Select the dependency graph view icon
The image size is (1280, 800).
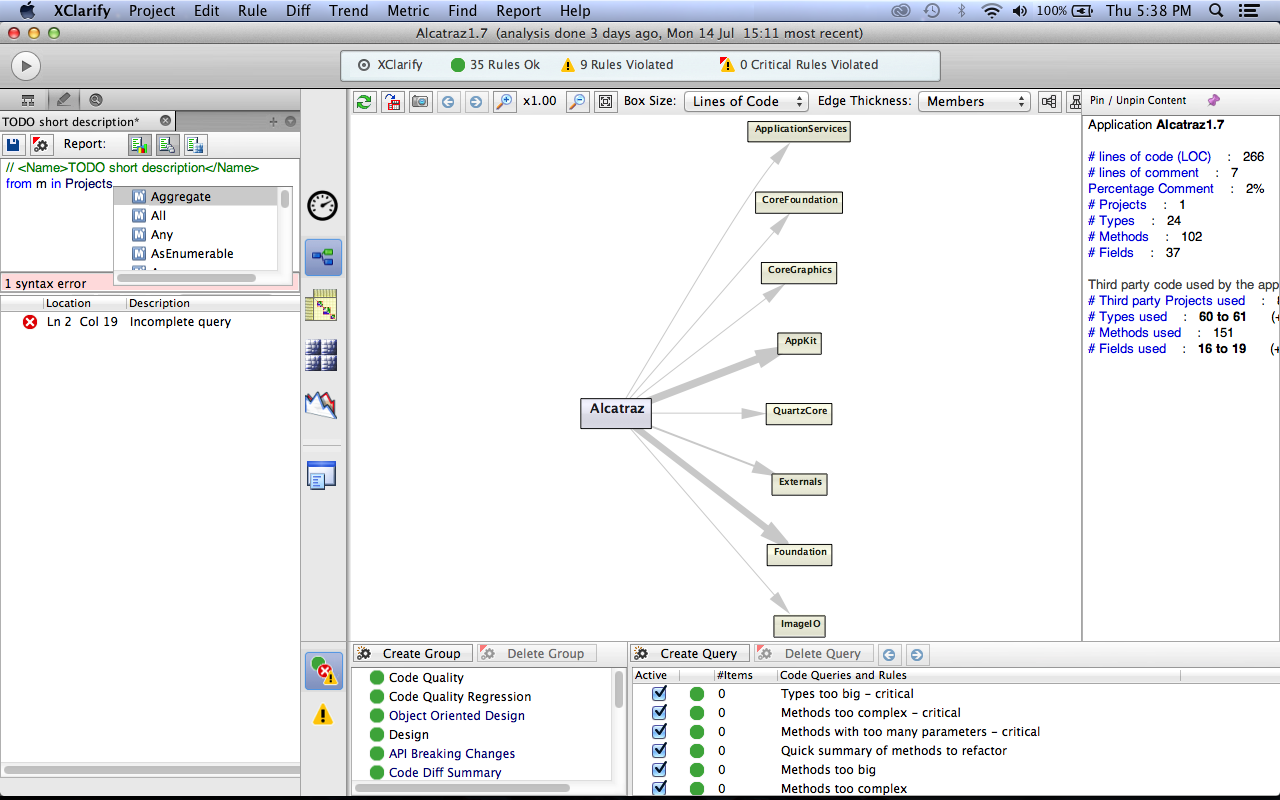[323, 257]
